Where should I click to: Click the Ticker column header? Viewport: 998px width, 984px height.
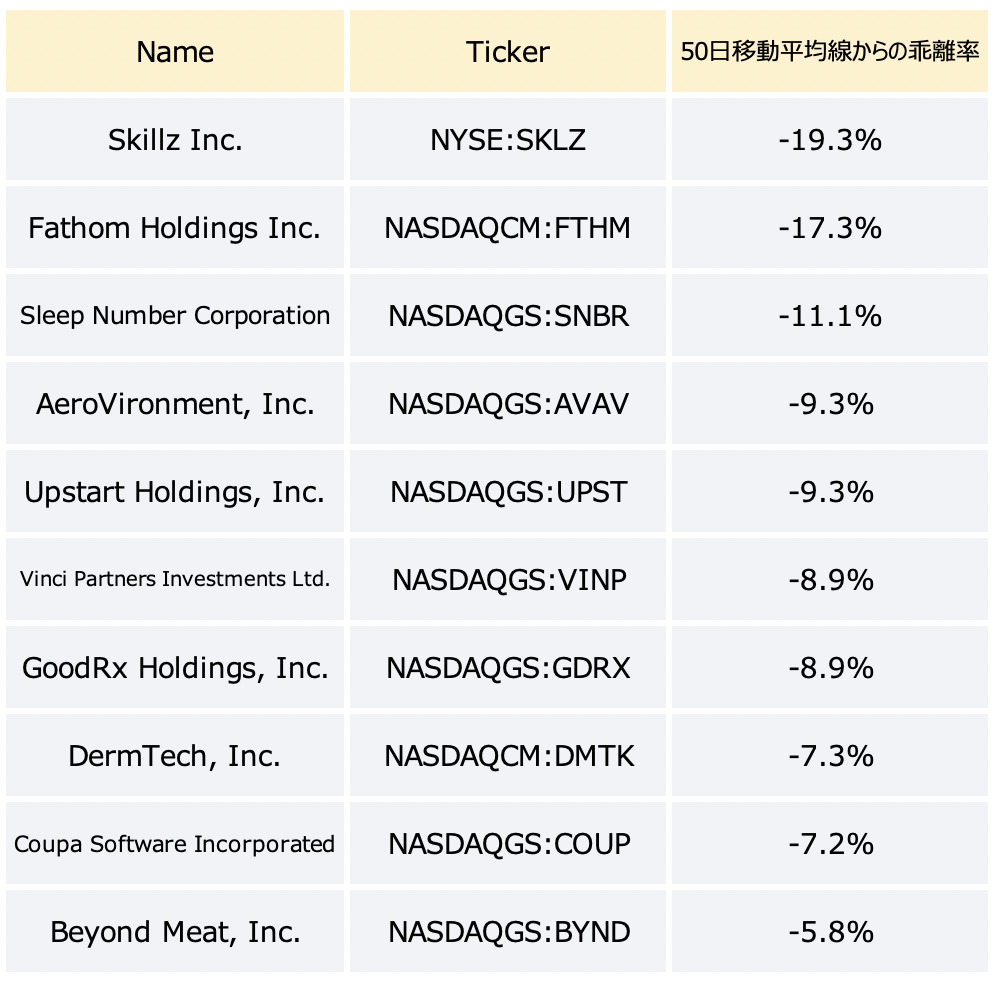click(x=508, y=51)
